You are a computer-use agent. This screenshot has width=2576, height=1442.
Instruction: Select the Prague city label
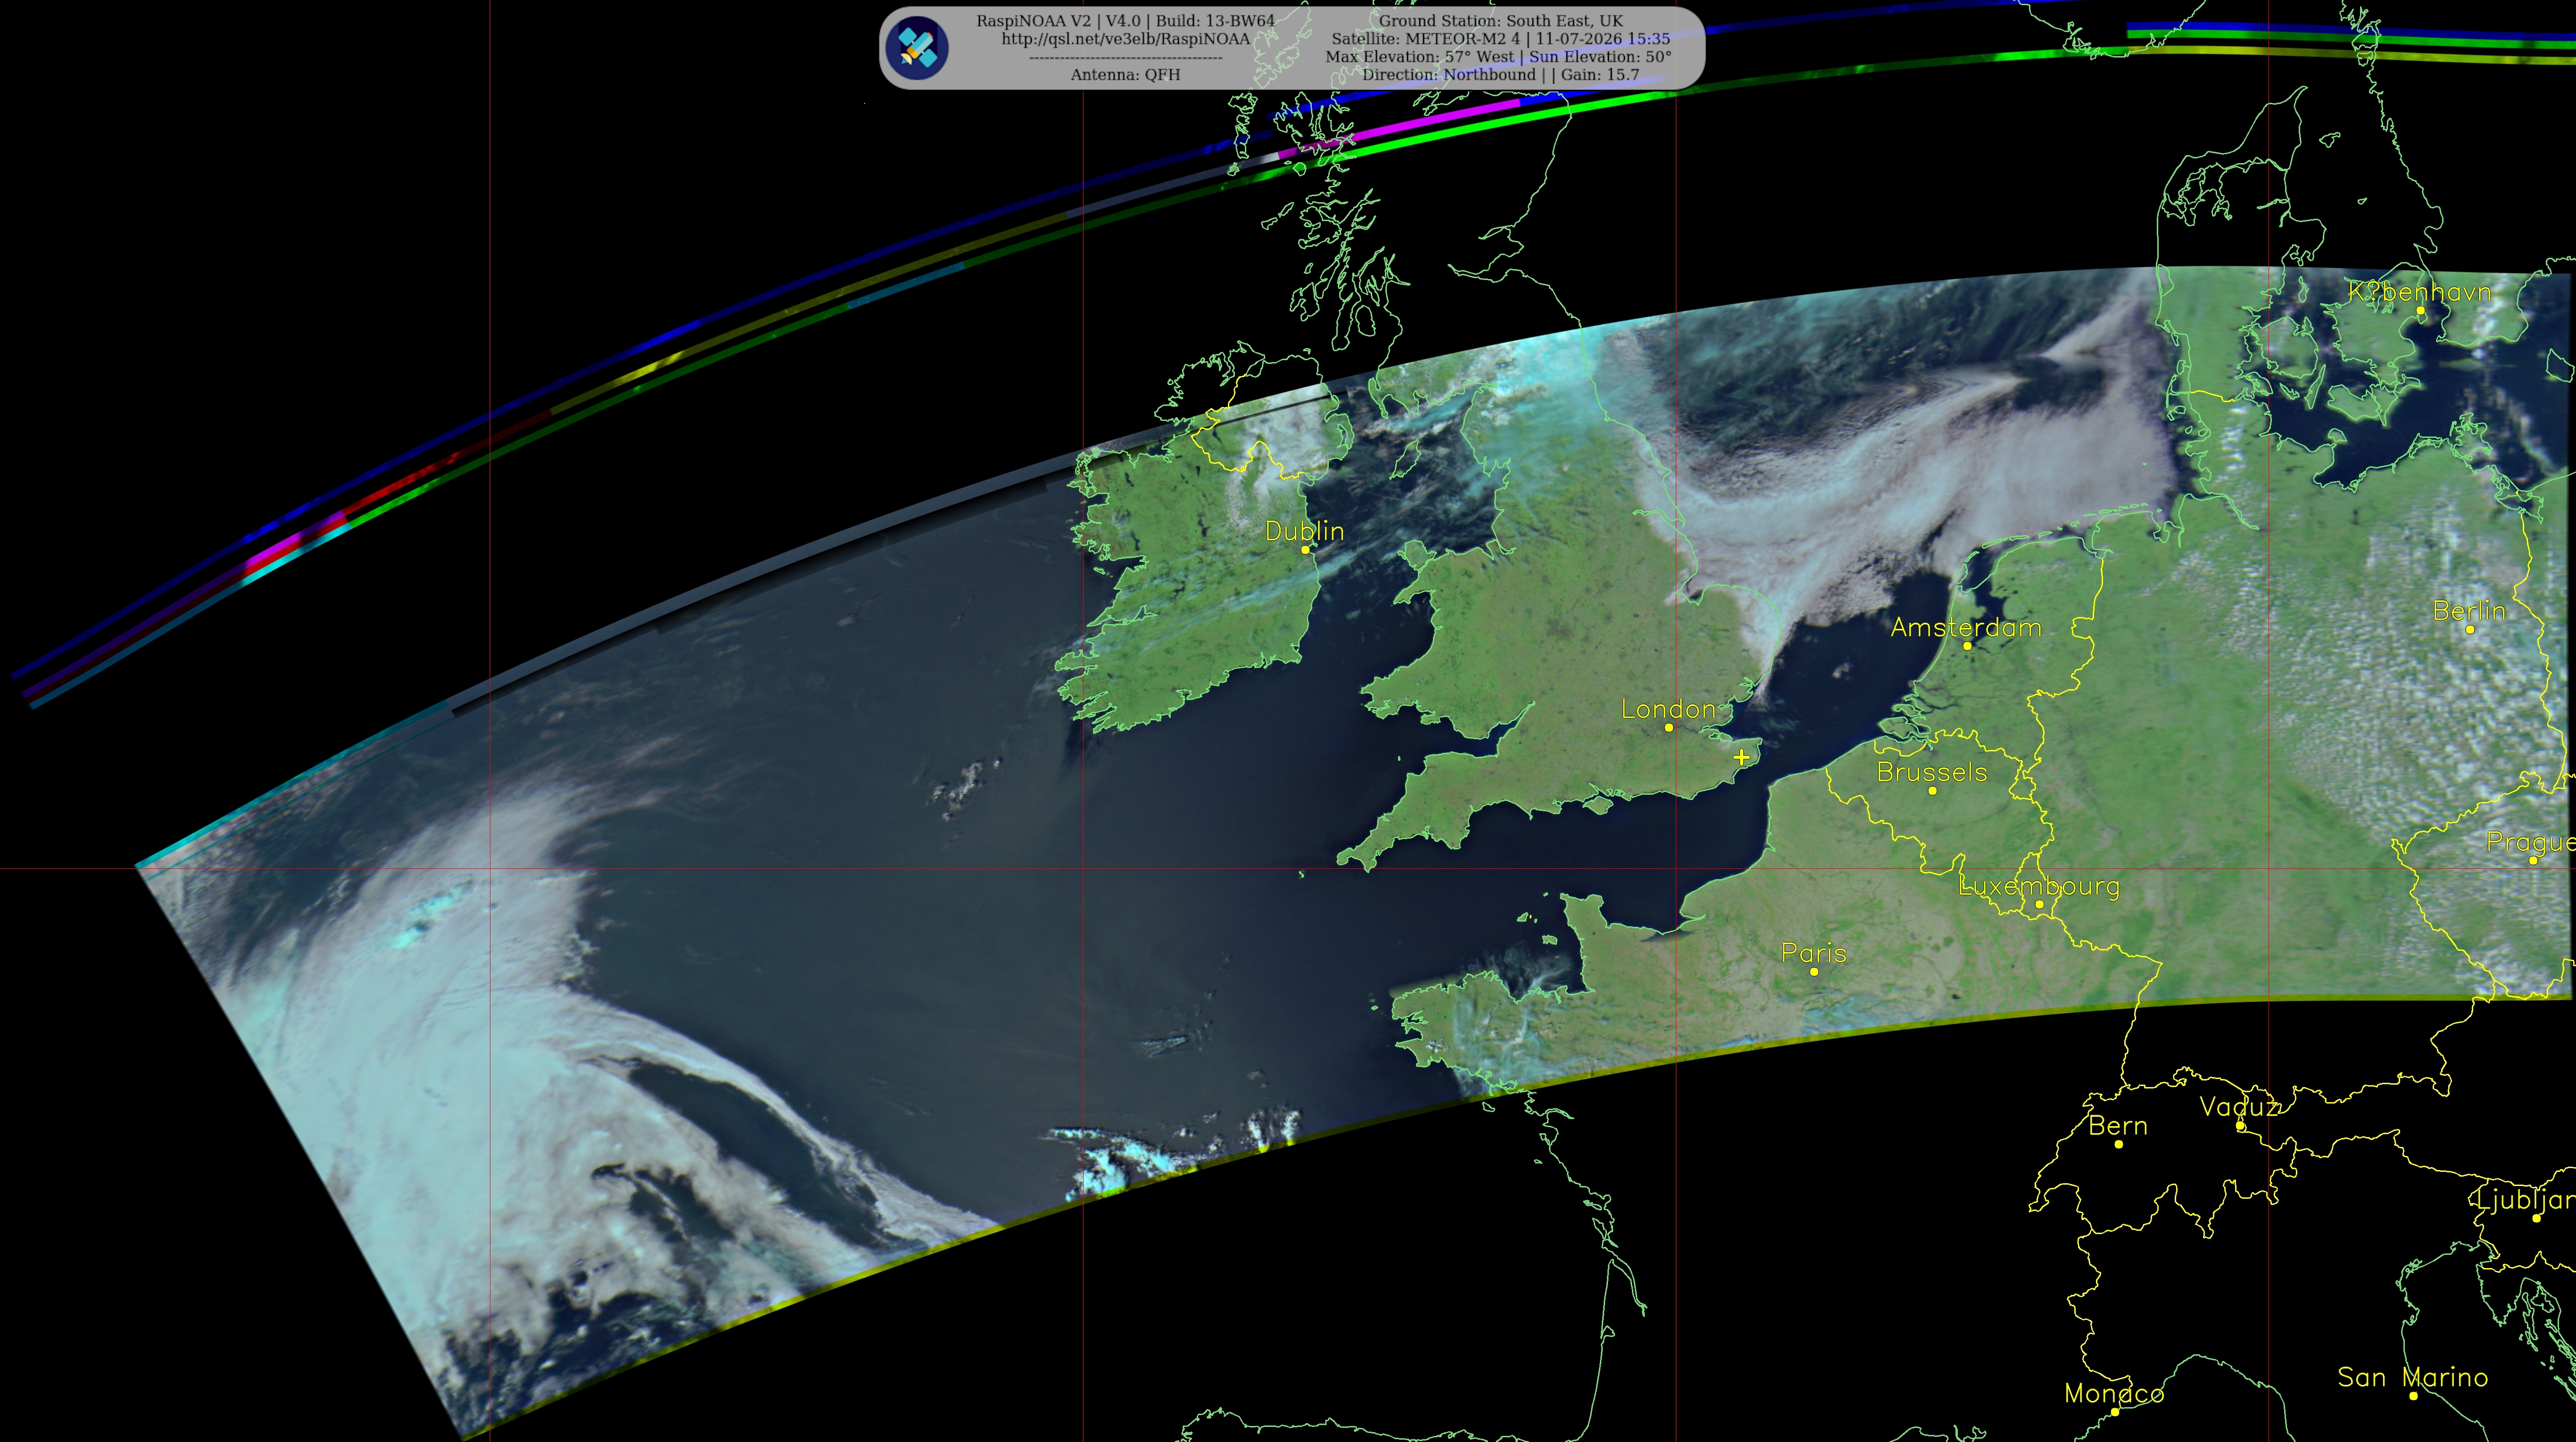point(2531,843)
